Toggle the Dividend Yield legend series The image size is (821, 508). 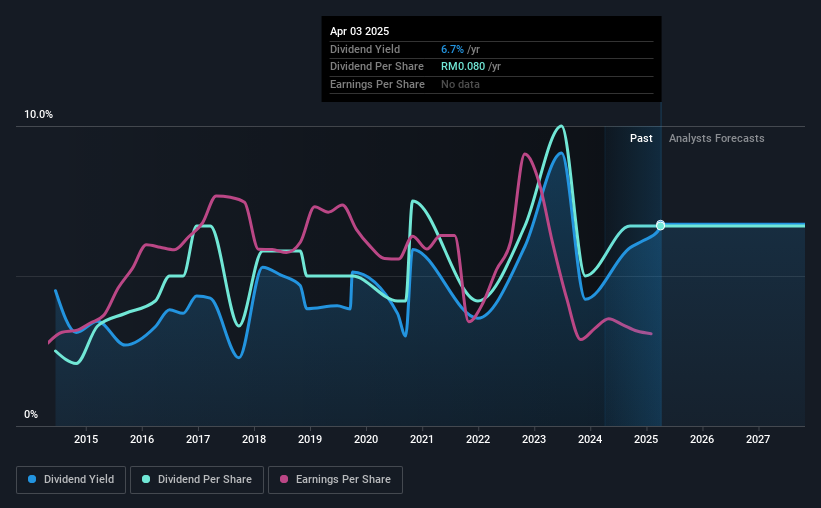coord(71,480)
